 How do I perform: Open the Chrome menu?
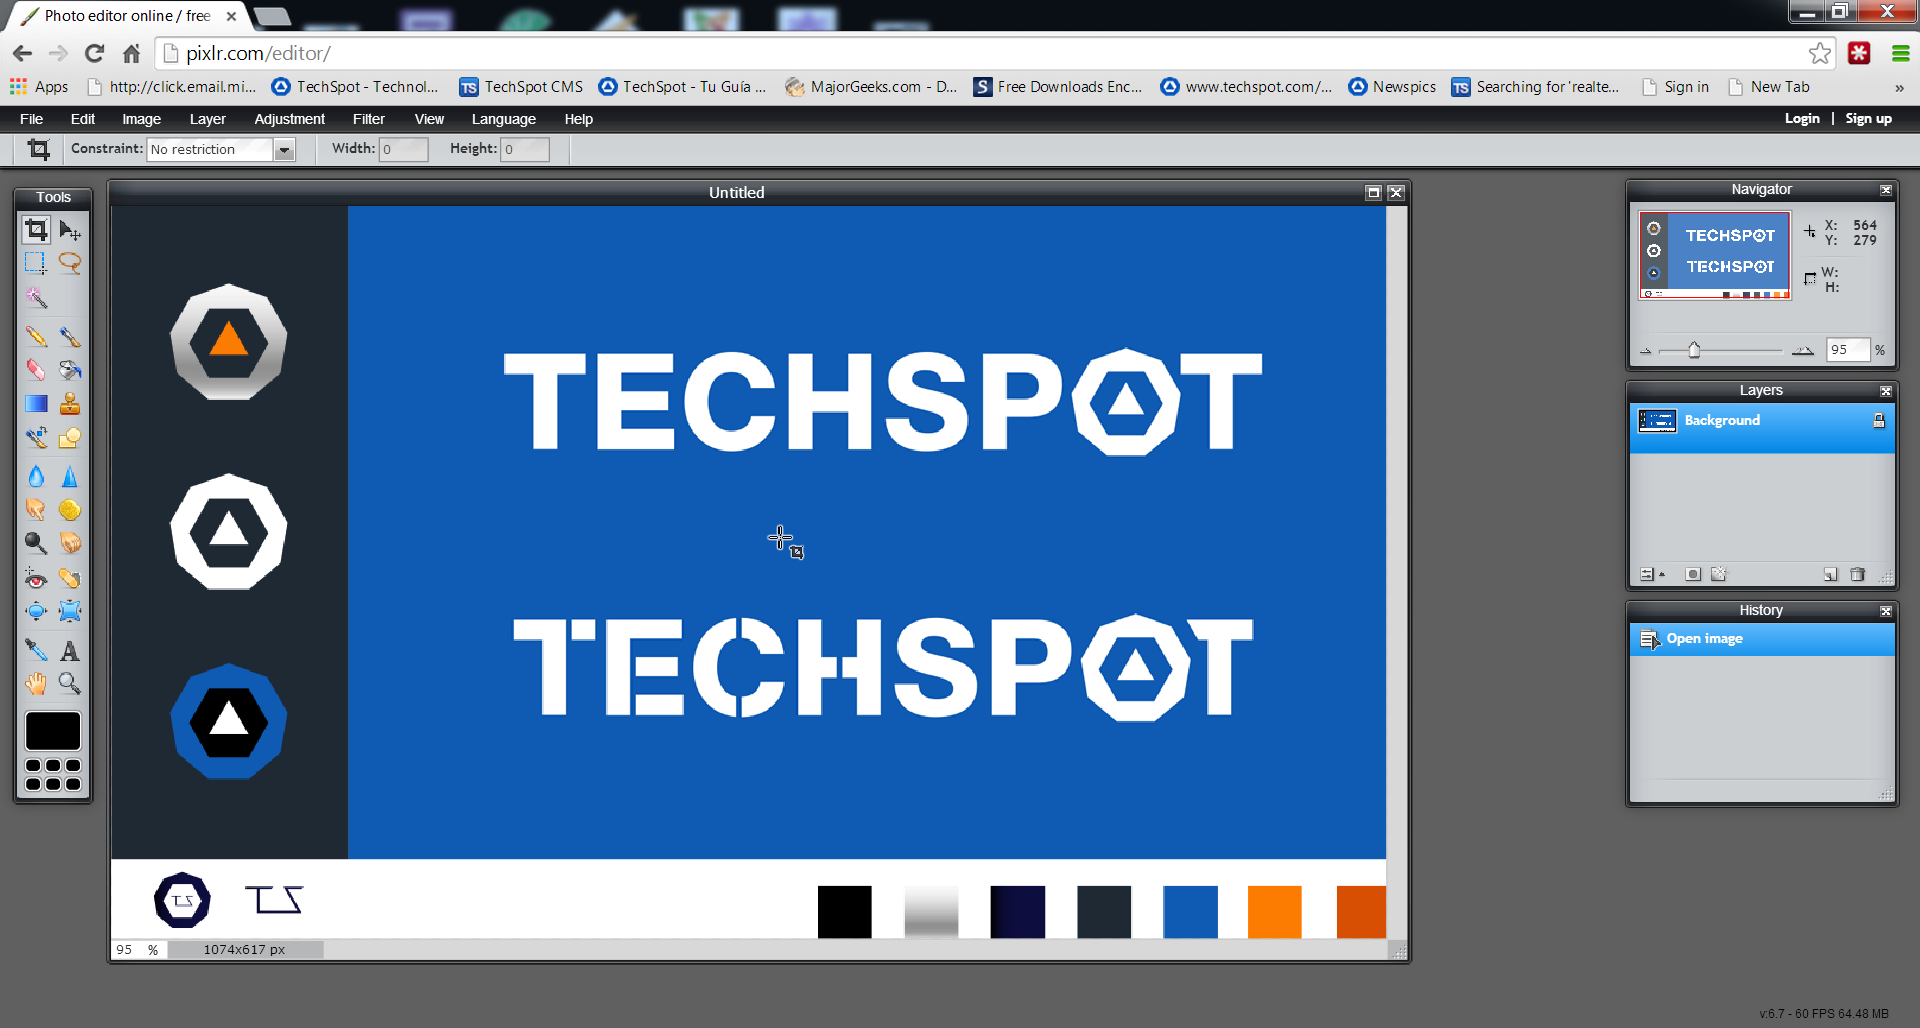pos(1900,54)
